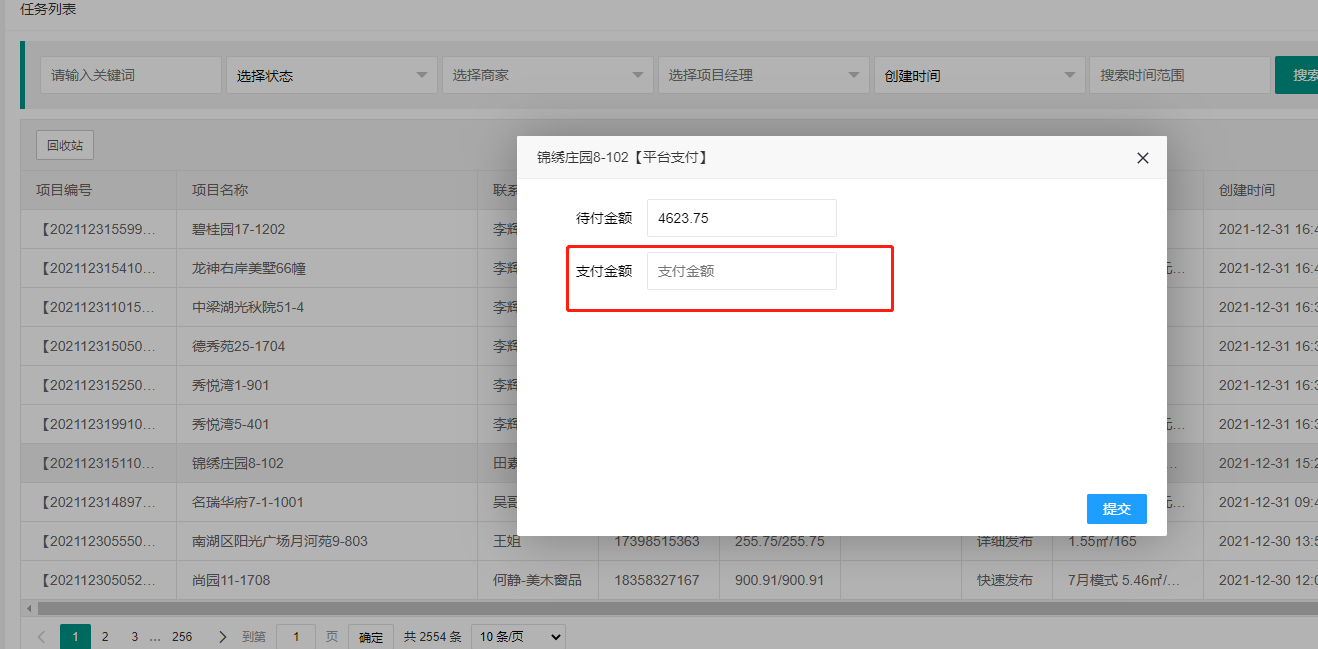Image resolution: width=1318 pixels, height=649 pixels.
Task: Select row 锦绣庄园8-102 in table
Action: tap(238, 463)
